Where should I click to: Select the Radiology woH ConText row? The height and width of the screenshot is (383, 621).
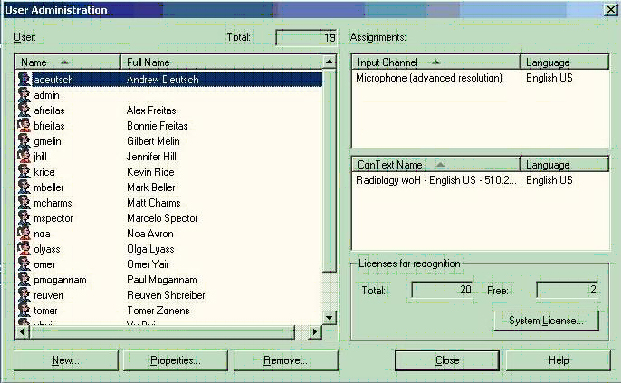pyautogui.click(x=480, y=180)
